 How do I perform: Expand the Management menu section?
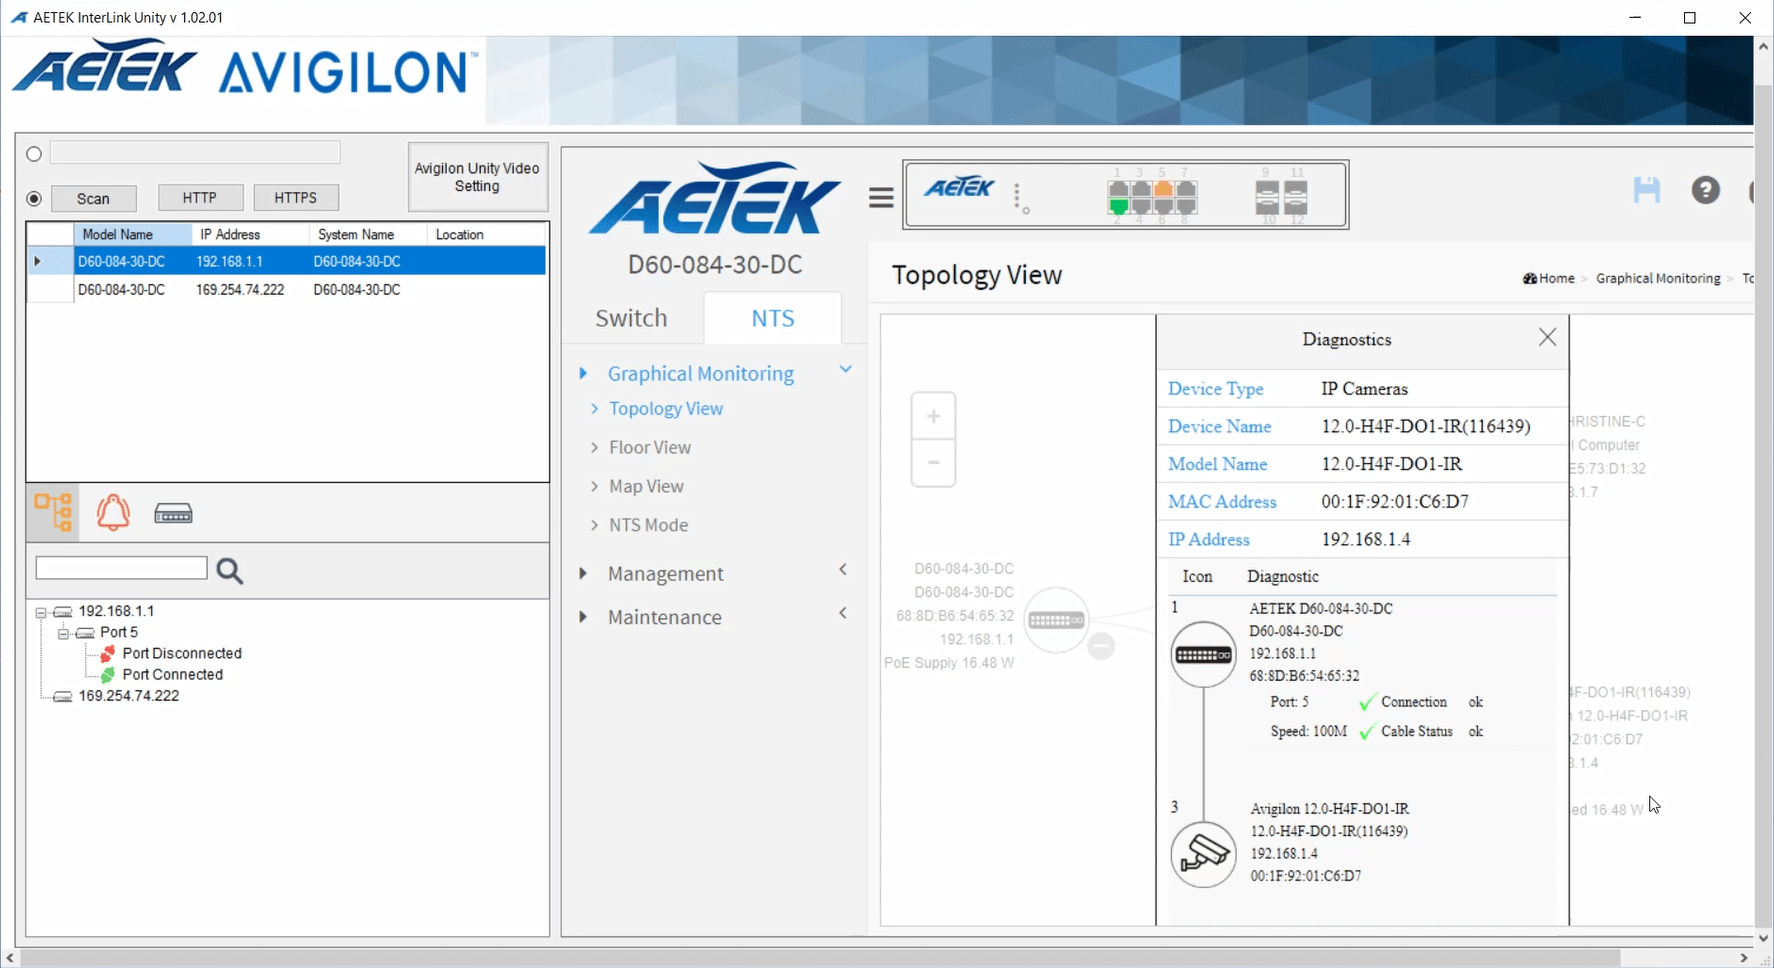click(x=665, y=574)
